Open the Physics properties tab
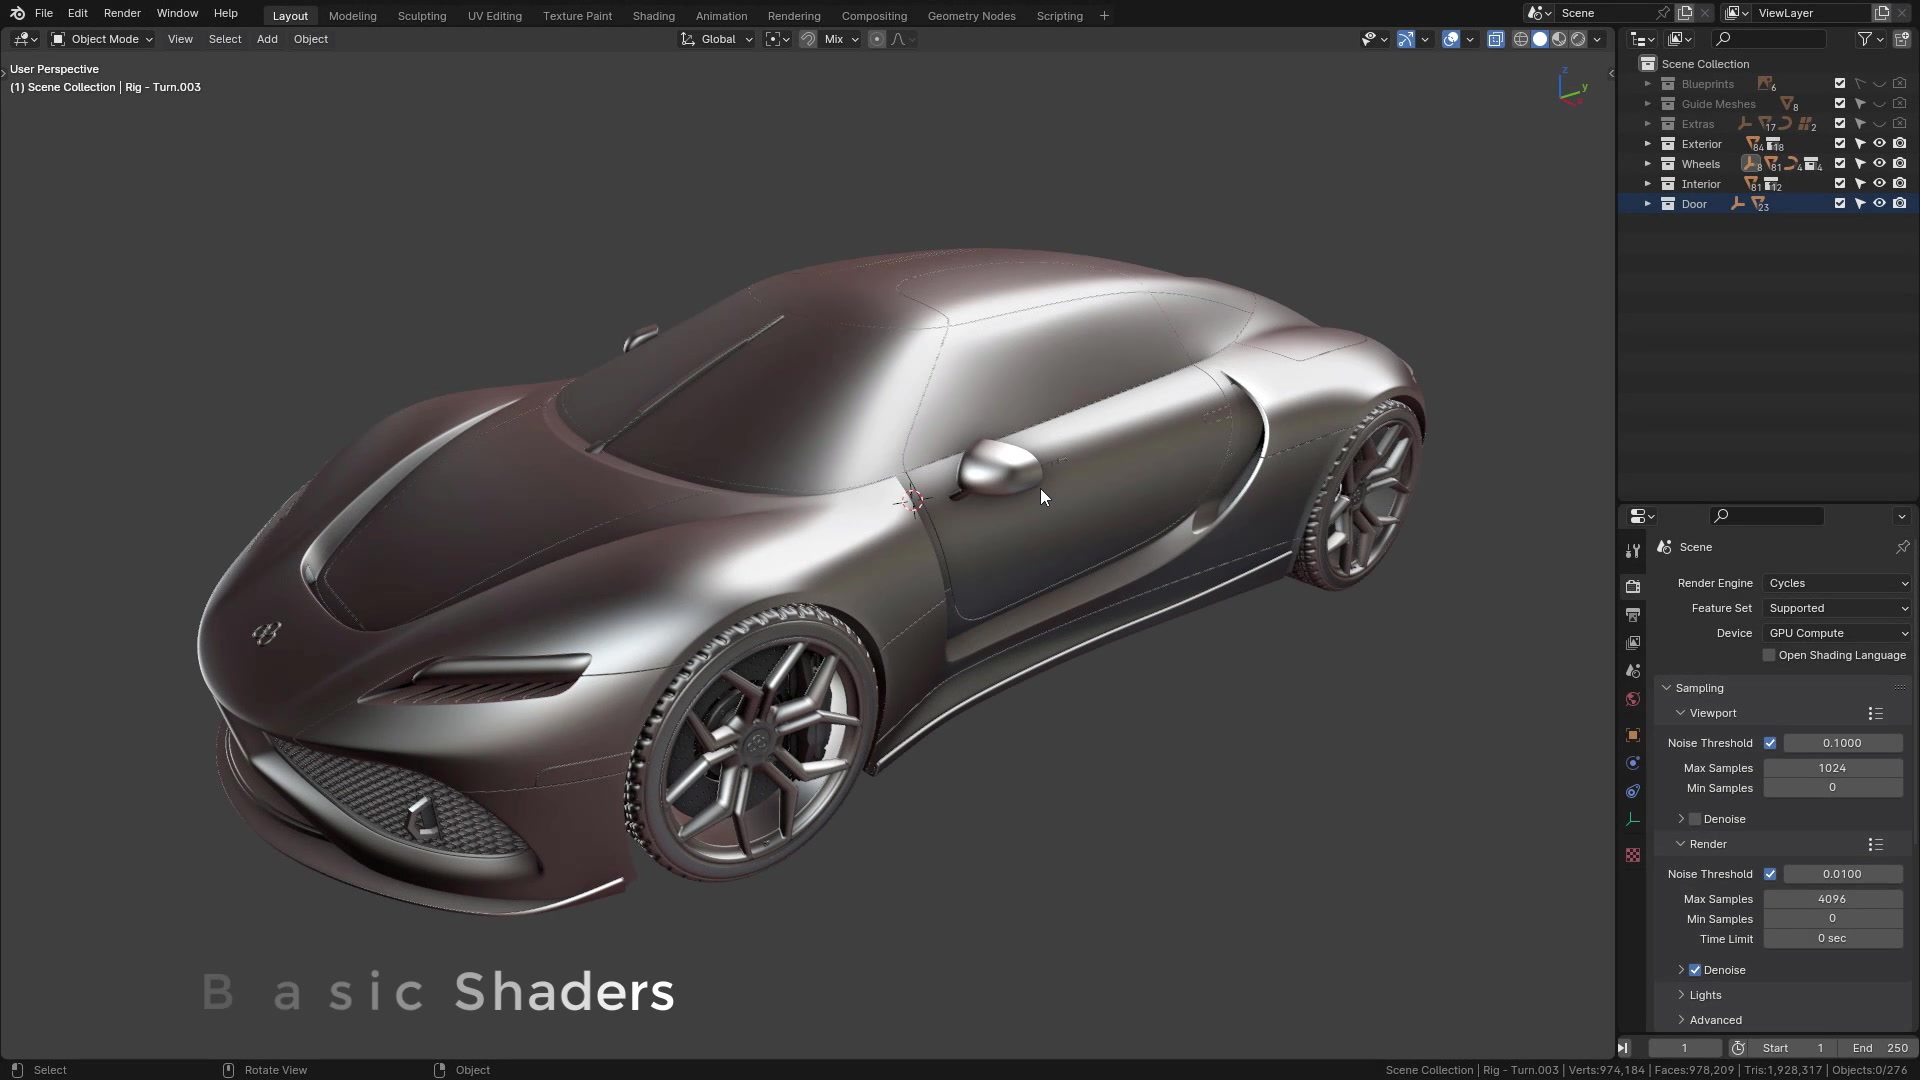 click(1633, 763)
